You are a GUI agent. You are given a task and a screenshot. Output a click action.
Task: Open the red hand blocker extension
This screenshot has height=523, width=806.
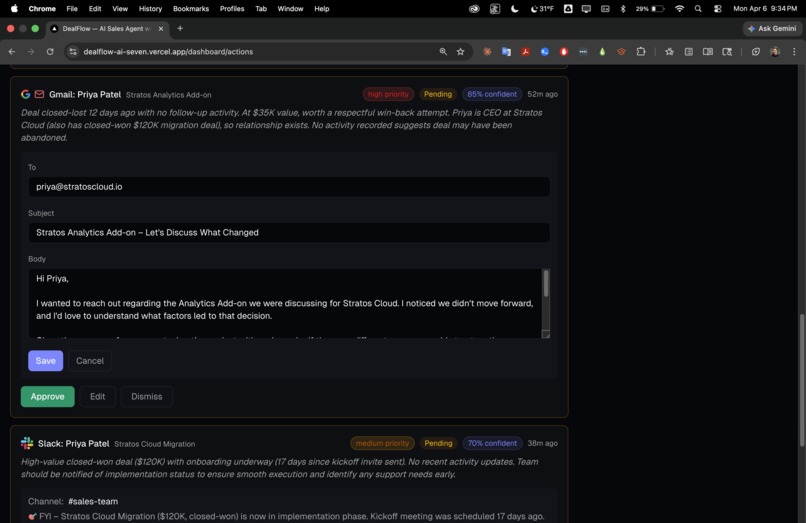(564, 51)
